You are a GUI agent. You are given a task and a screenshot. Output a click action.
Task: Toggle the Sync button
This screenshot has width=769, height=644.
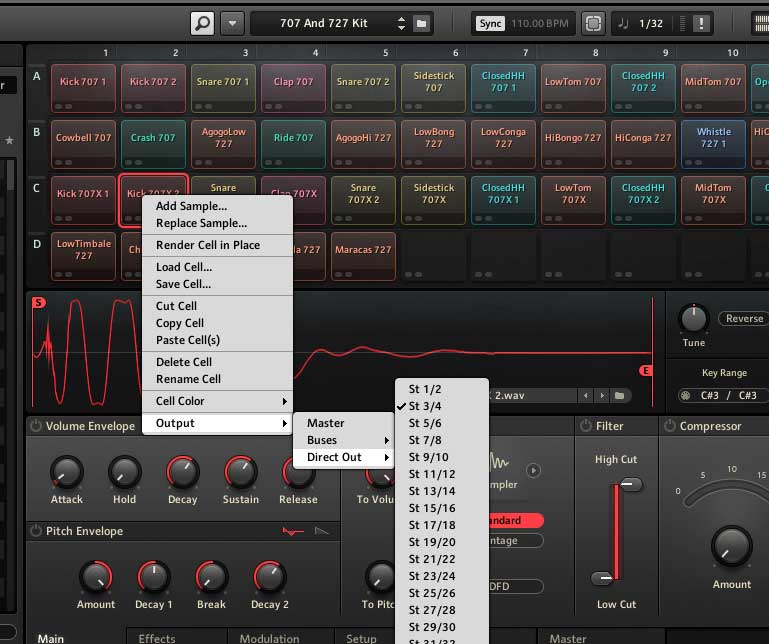point(490,24)
